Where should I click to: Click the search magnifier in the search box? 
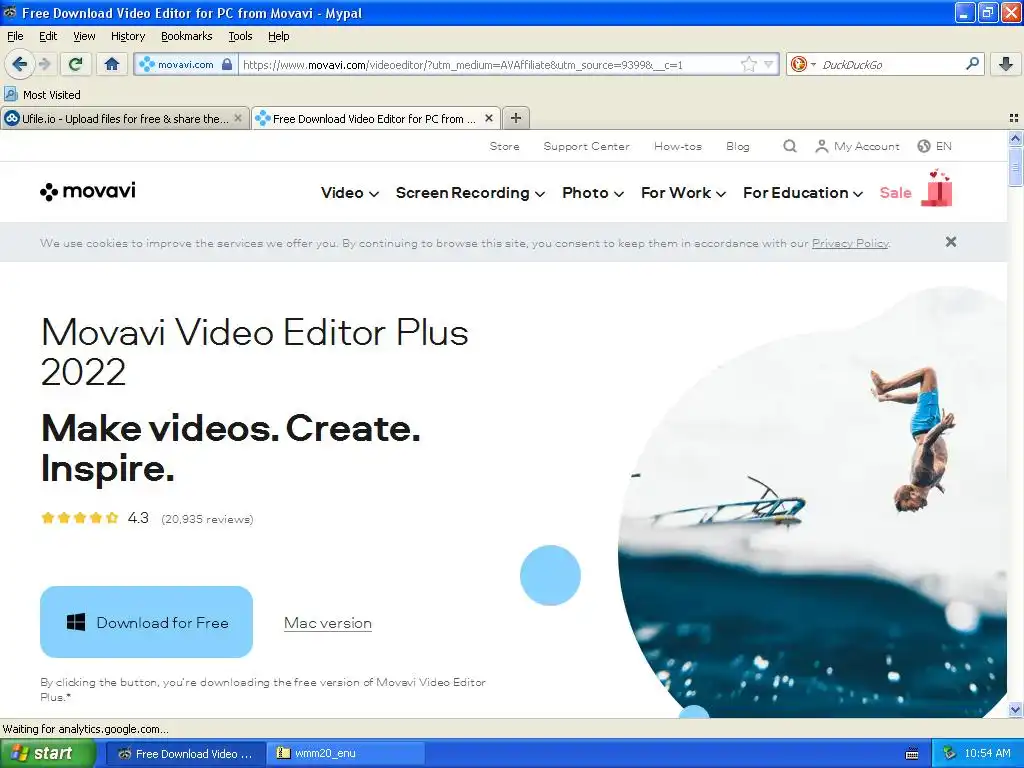click(x=972, y=64)
